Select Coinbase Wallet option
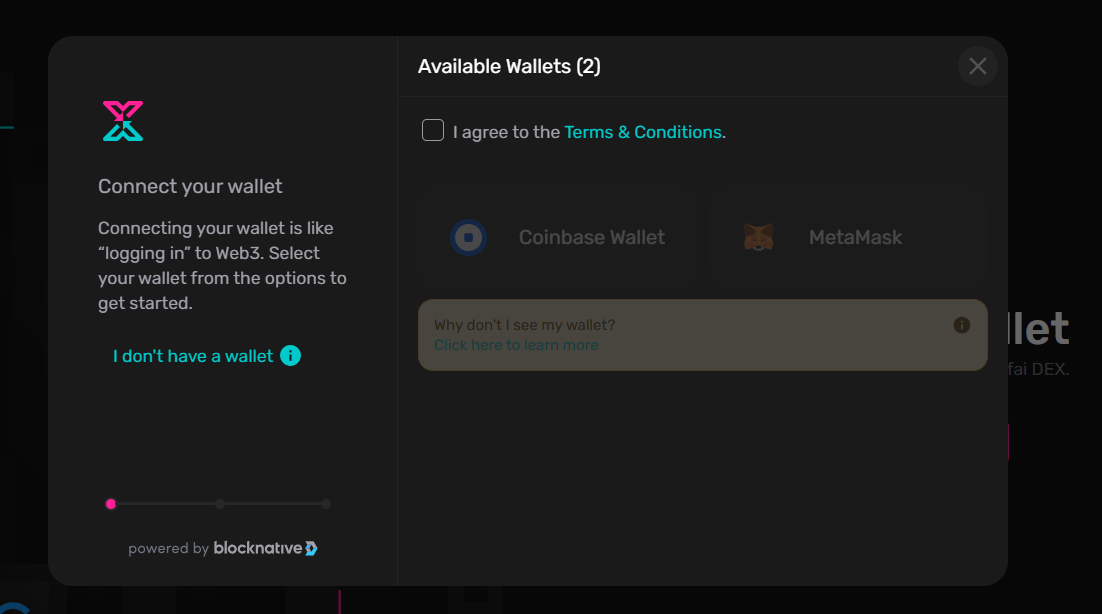 point(561,237)
